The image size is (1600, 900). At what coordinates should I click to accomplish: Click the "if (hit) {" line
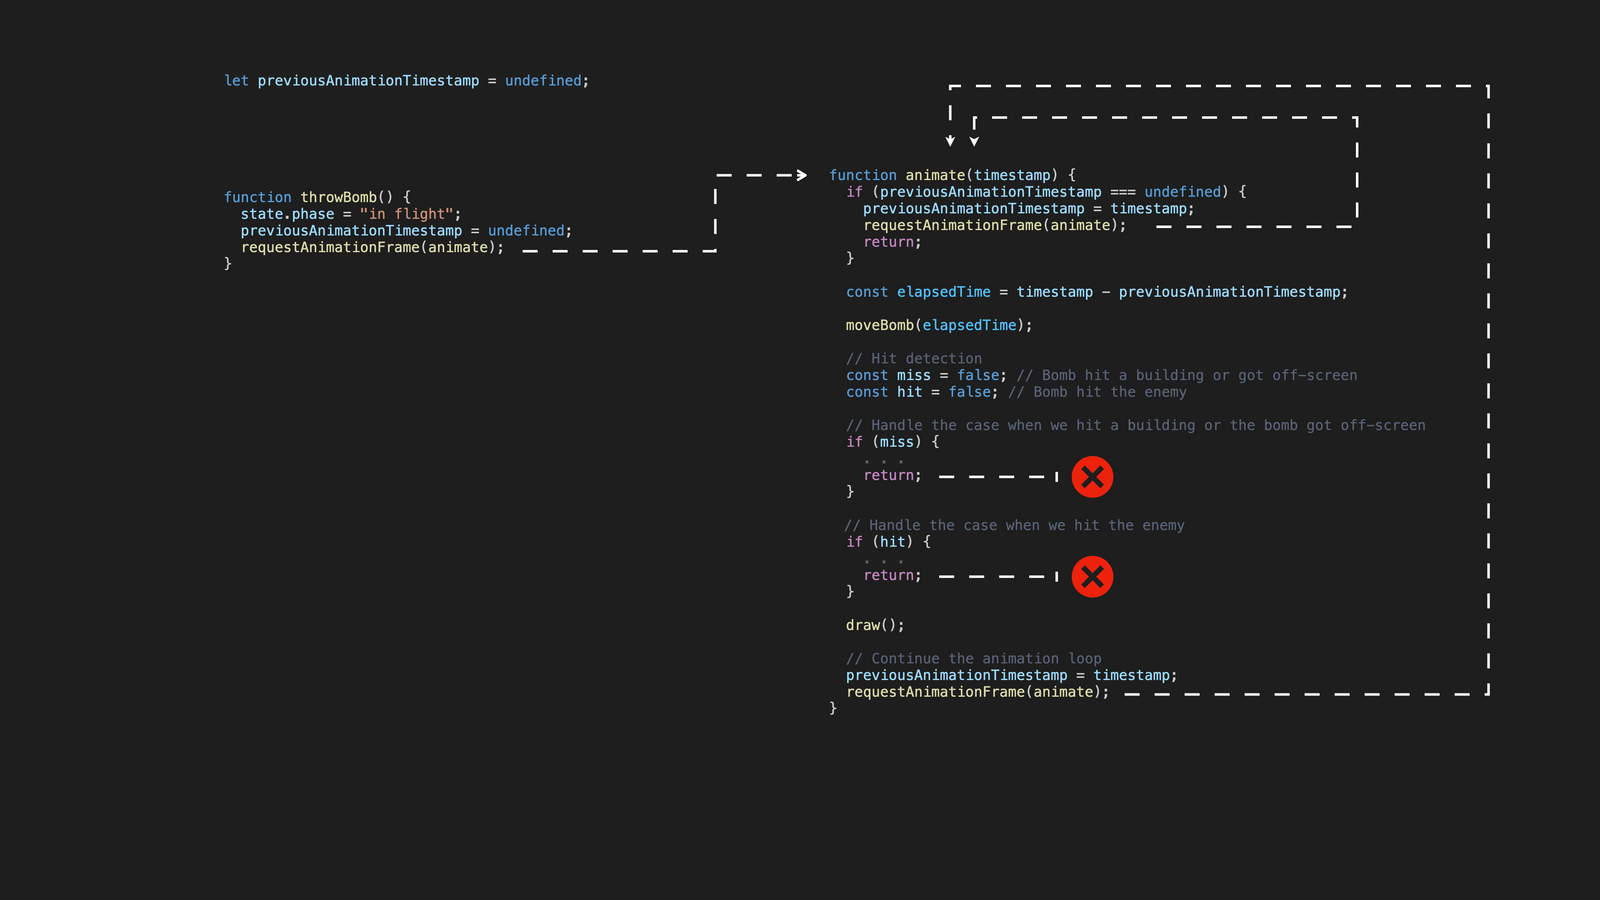point(889,542)
